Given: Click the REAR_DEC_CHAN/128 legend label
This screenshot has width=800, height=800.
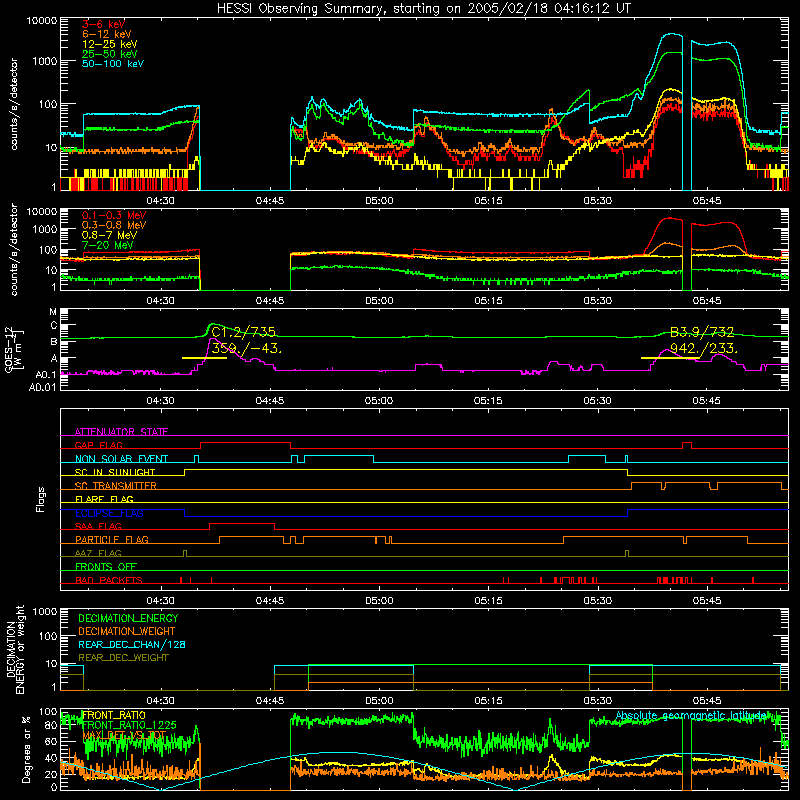Looking at the screenshot, I should [132, 644].
